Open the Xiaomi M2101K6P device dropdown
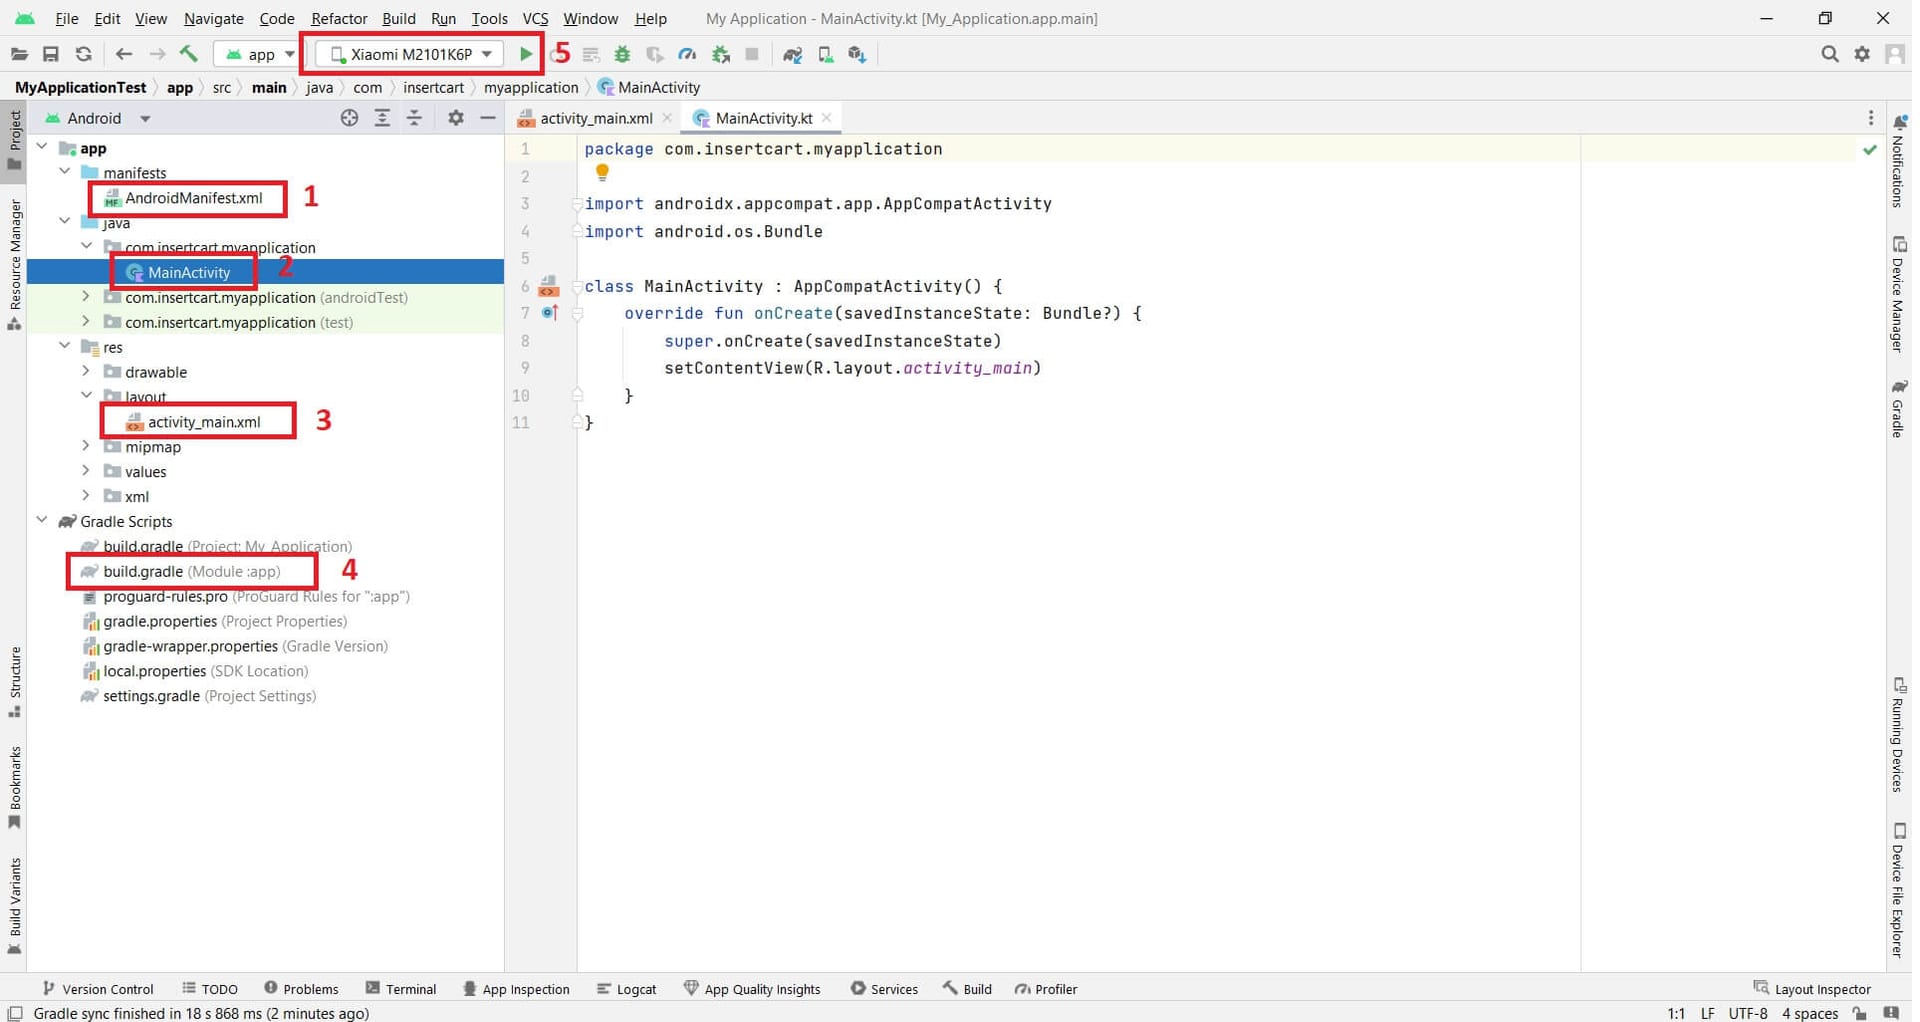The height and width of the screenshot is (1022, 1920). point(412,54)
